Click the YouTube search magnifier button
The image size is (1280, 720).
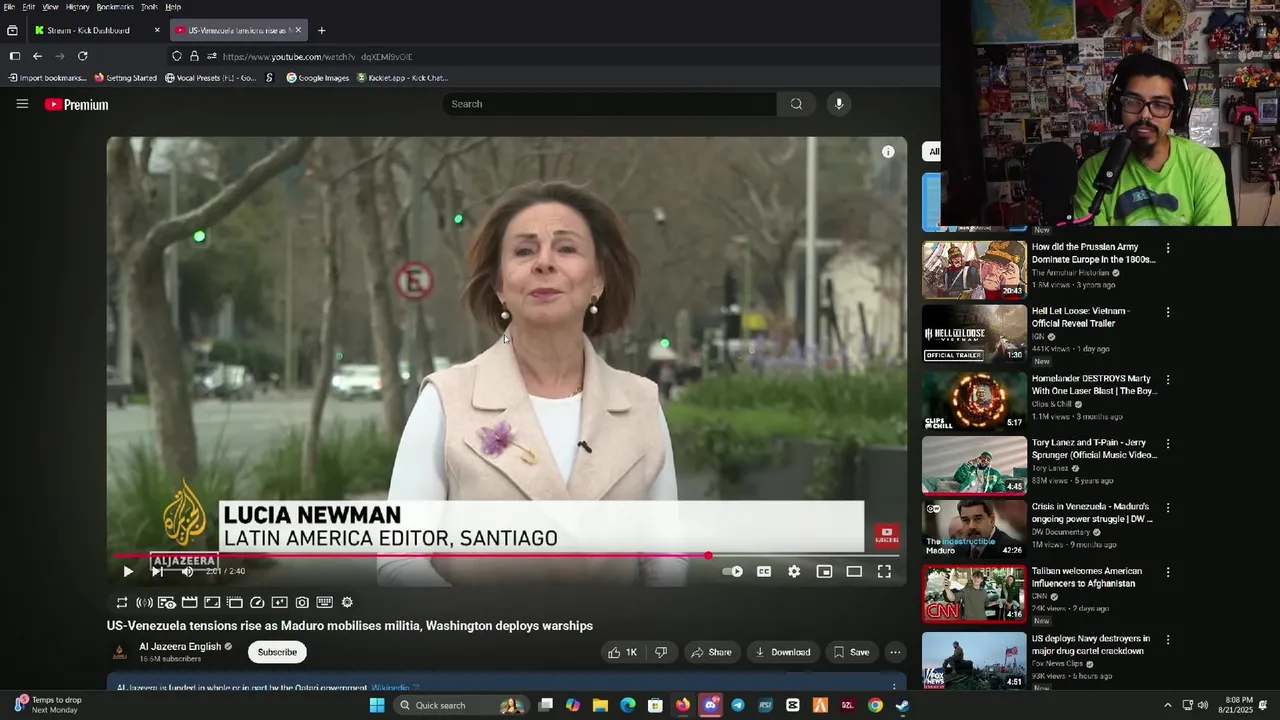pos(796,104)
